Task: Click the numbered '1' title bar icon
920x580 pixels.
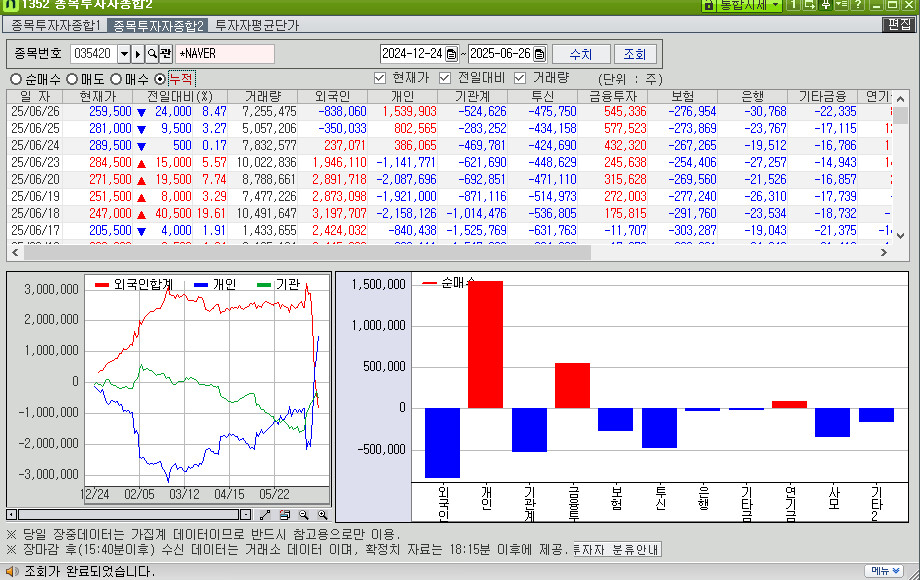Action: click(x=793, y=5)
